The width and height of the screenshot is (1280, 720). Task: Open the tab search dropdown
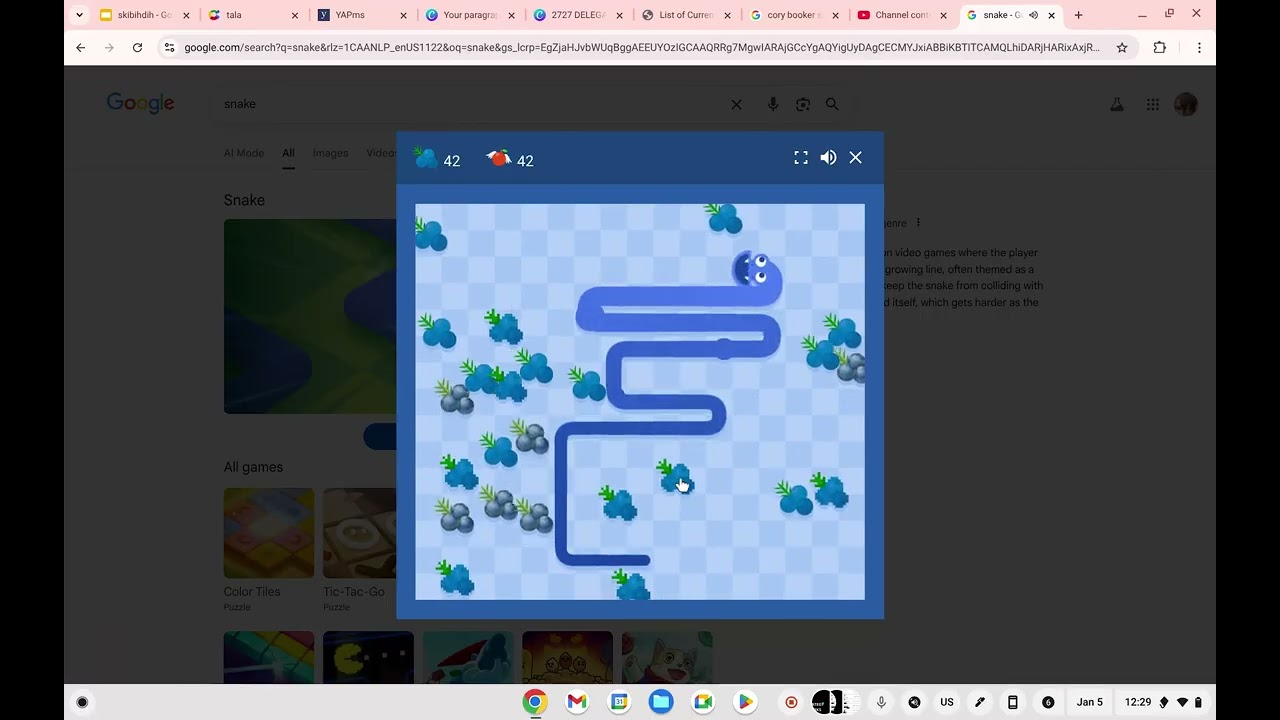(79, 15)
